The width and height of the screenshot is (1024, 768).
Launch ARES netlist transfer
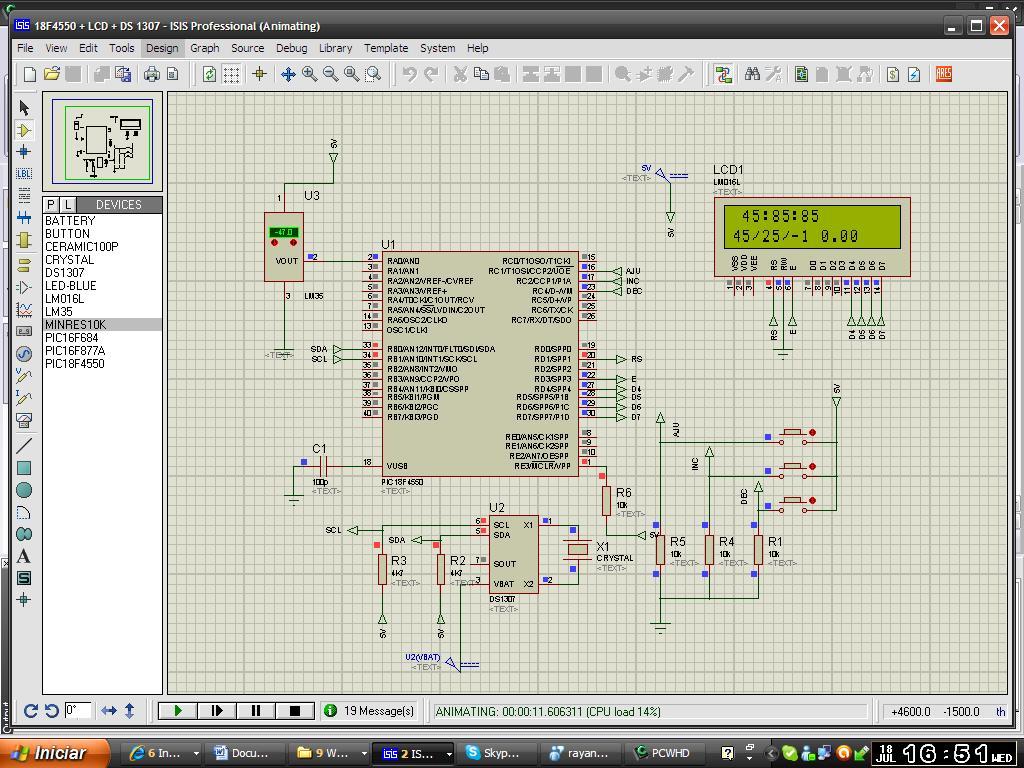click(944, 74)
